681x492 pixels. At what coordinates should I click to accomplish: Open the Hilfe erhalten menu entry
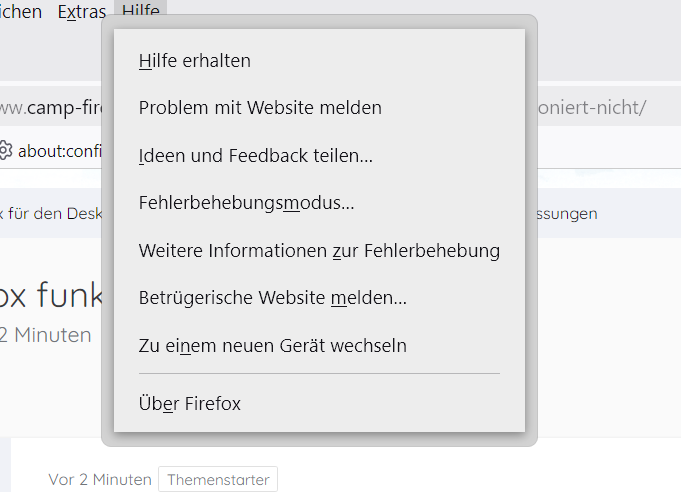[x=195, y=61]
